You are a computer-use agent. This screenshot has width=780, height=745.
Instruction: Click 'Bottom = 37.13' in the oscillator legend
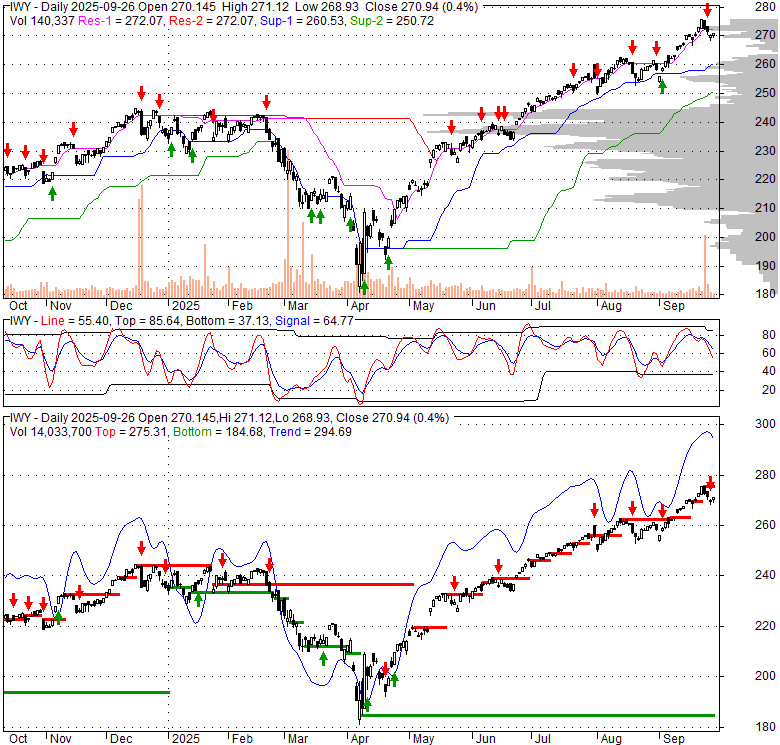(x=228, y=321)
